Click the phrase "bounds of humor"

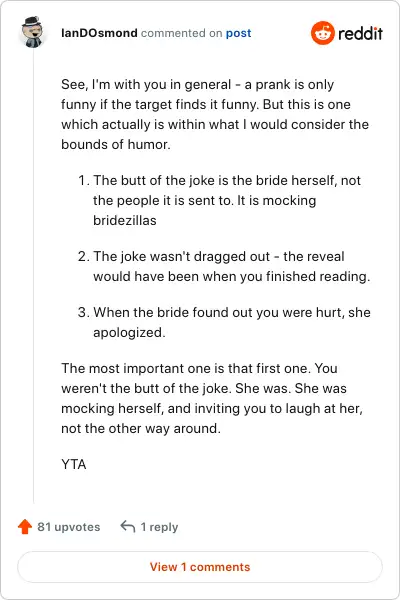(x=116, y=144)
